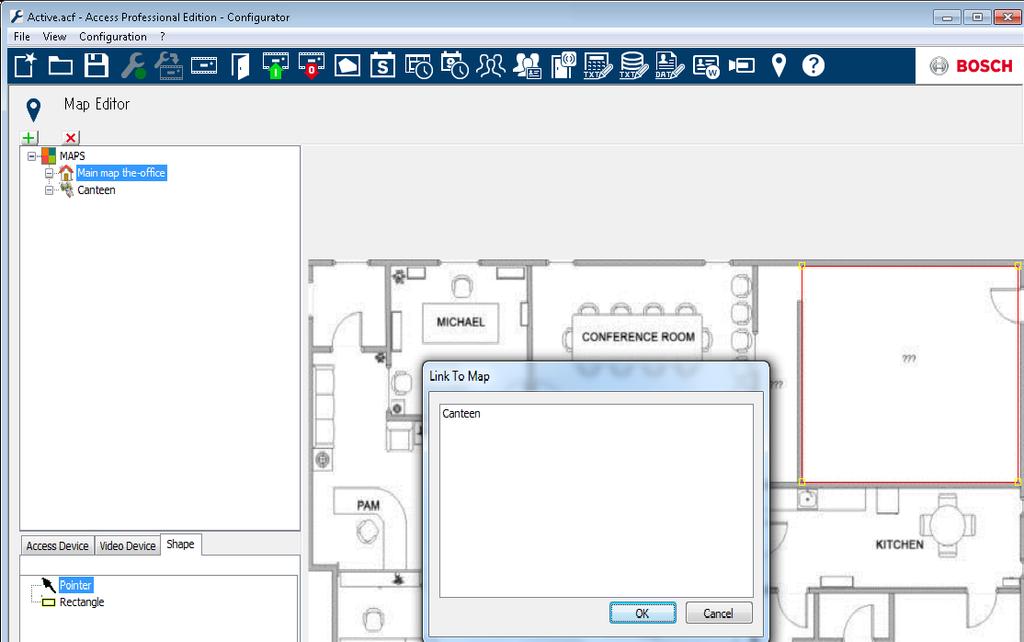The width and height of the screenshot is (1024, 642).
Task: Open help with the question mark icon
Action: (x=813, y=66)
